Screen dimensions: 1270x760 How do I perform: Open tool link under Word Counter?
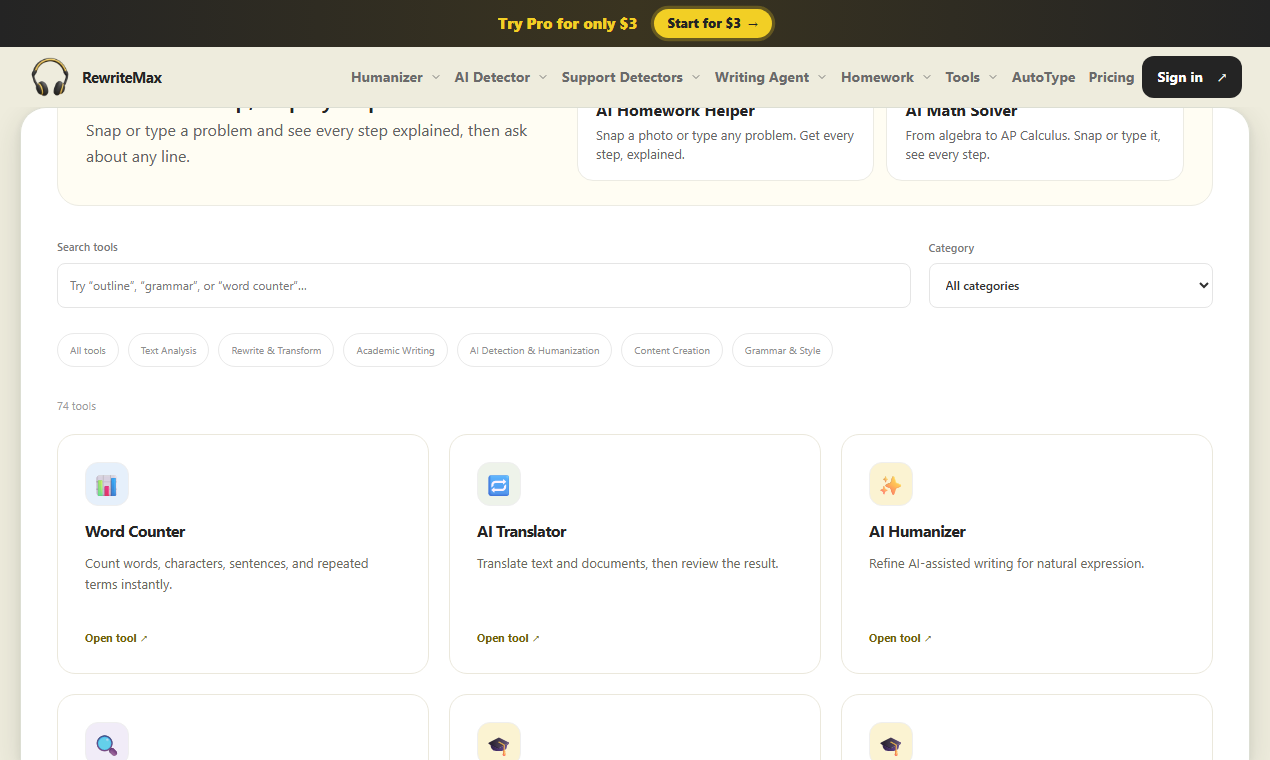(116, 638)
